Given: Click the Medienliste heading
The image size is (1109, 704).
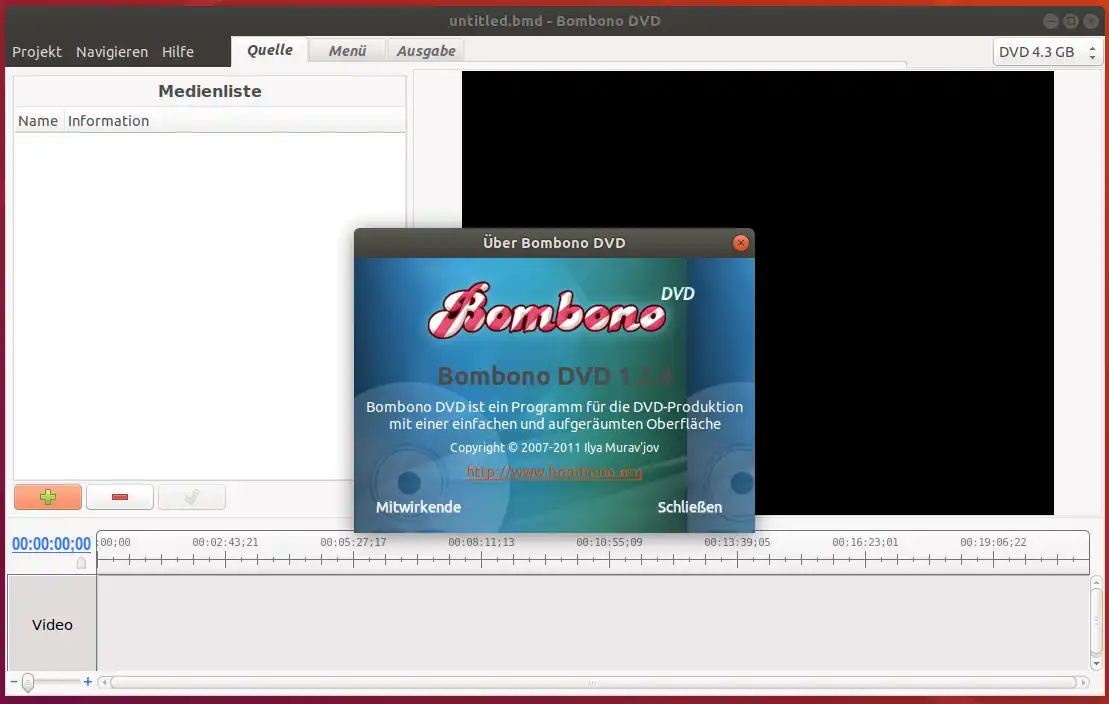Looking at the screenshot, I should coord(210,91).
